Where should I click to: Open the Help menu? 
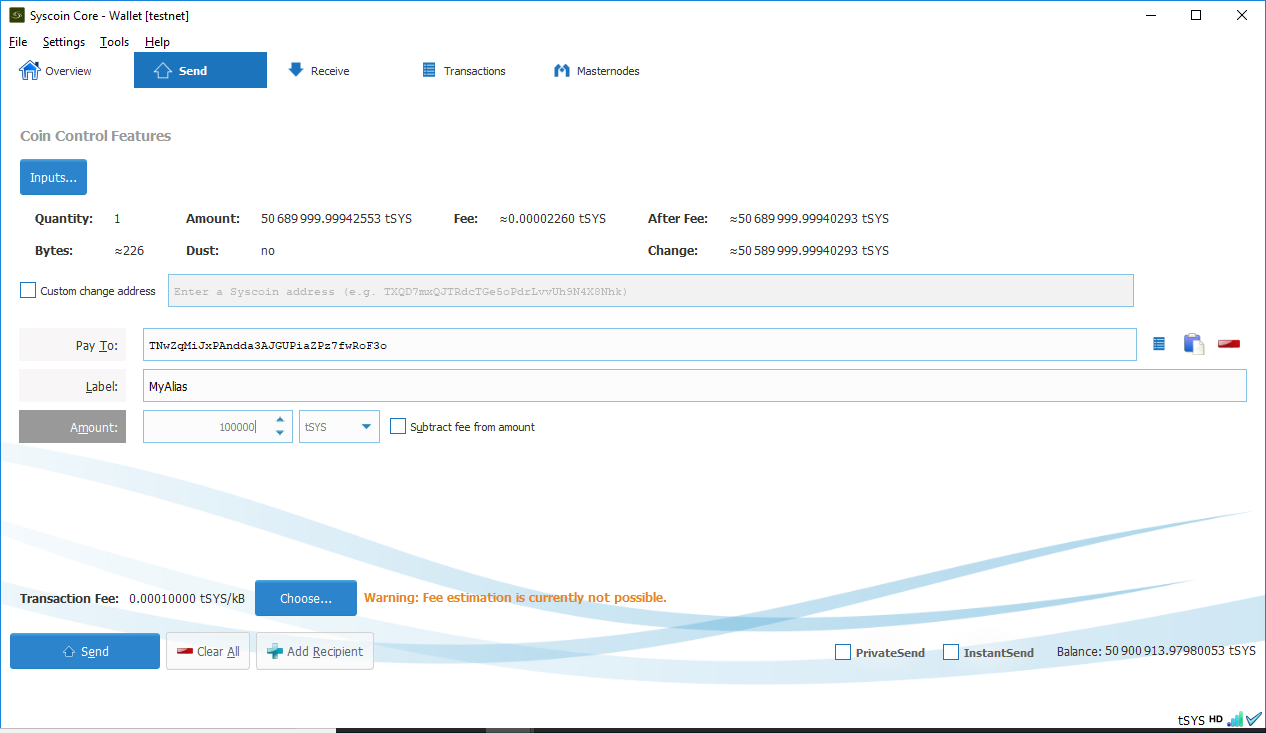[157, 42]
